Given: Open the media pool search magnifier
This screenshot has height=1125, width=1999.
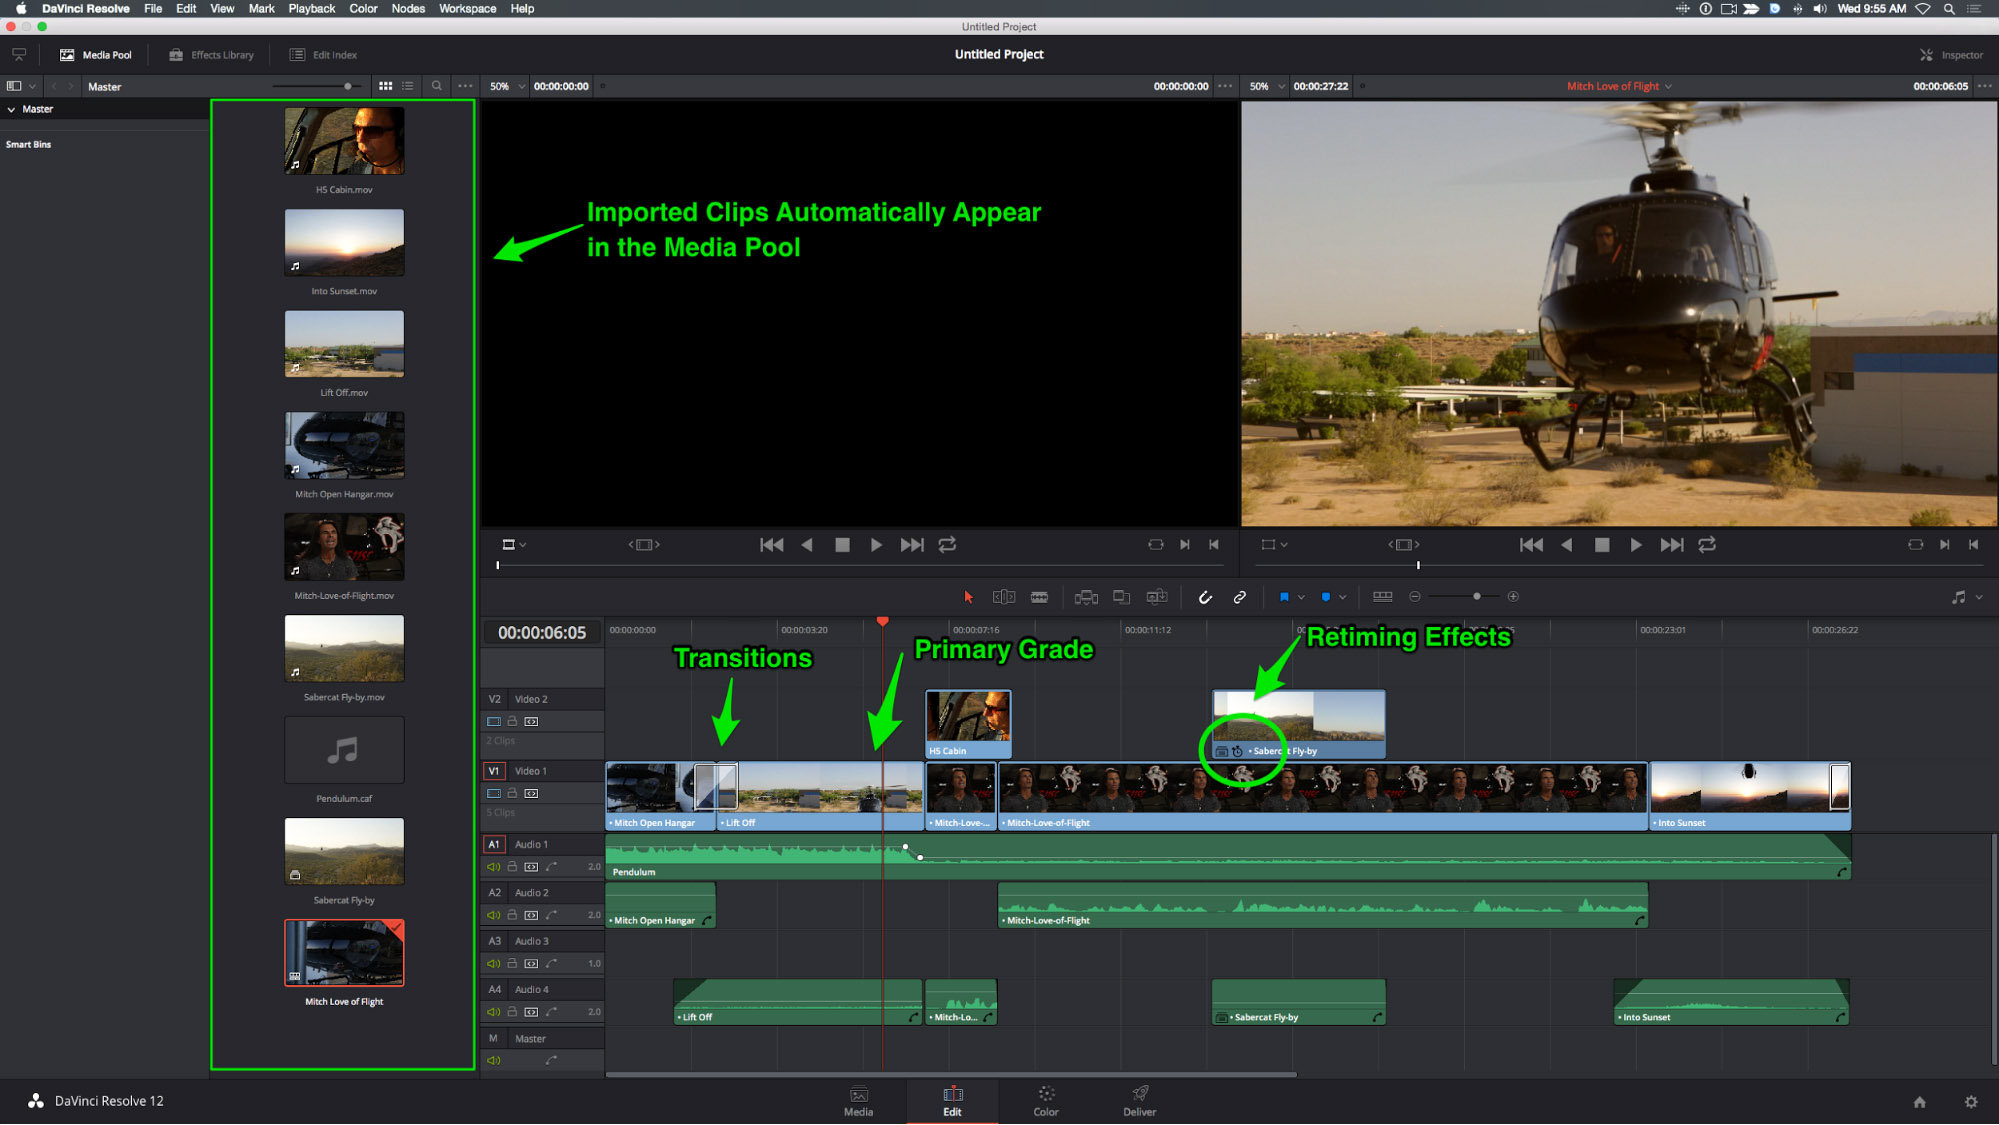Looking at the screenshot, I should pos(436,86).
